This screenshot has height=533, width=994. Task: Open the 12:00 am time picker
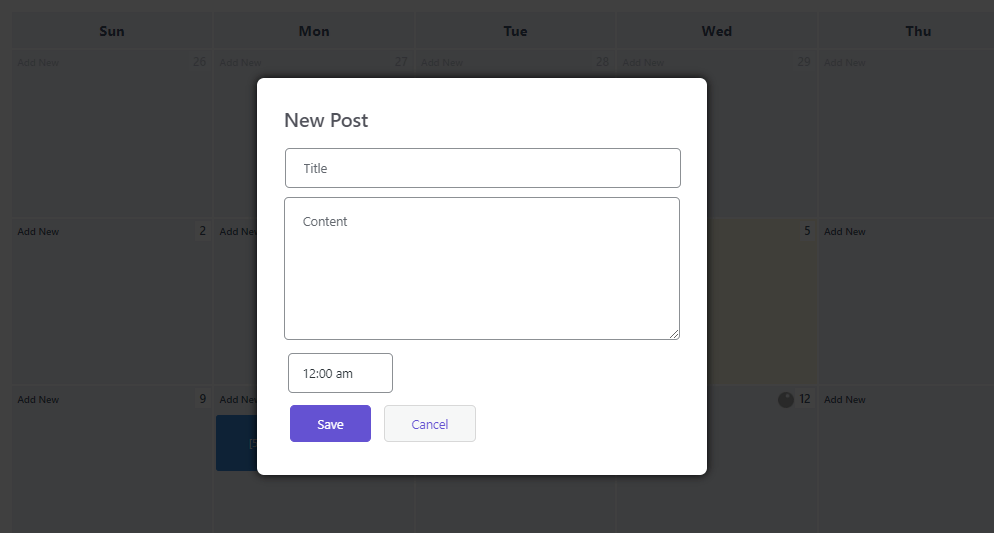click(340, 373)
